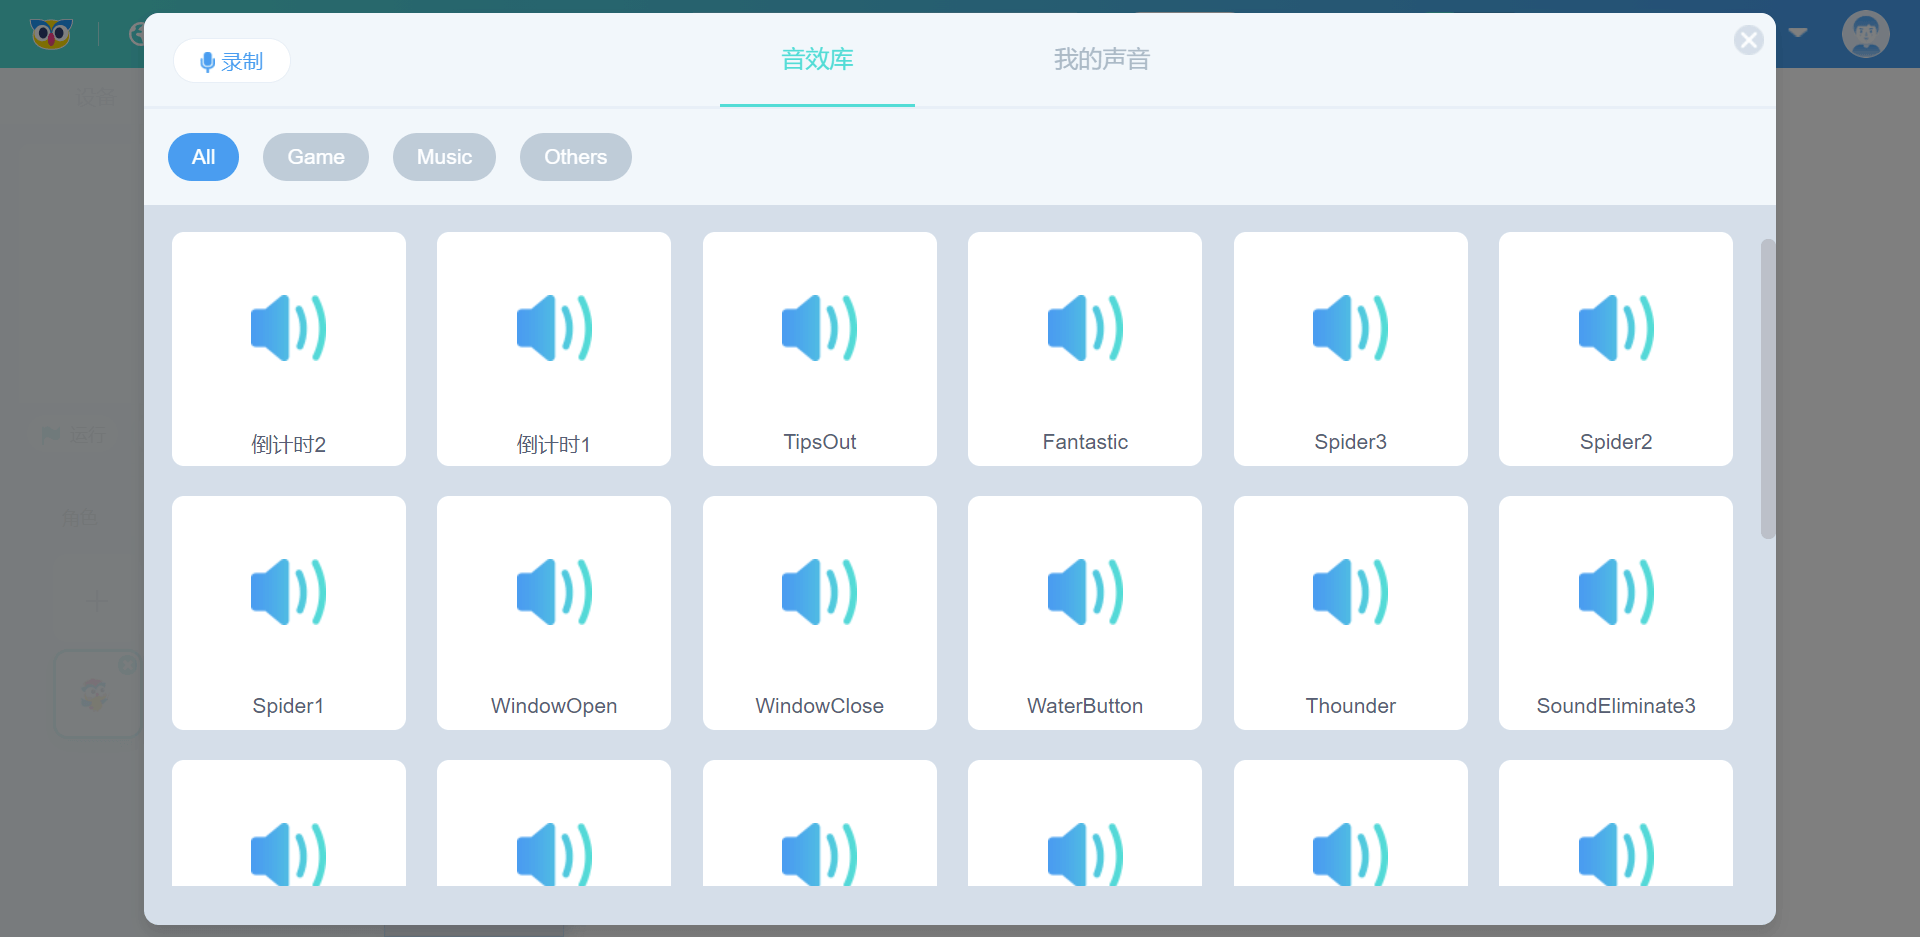Choose the 倒计时2 sound
The image size is (1920, 937).
tap(289, 349)
